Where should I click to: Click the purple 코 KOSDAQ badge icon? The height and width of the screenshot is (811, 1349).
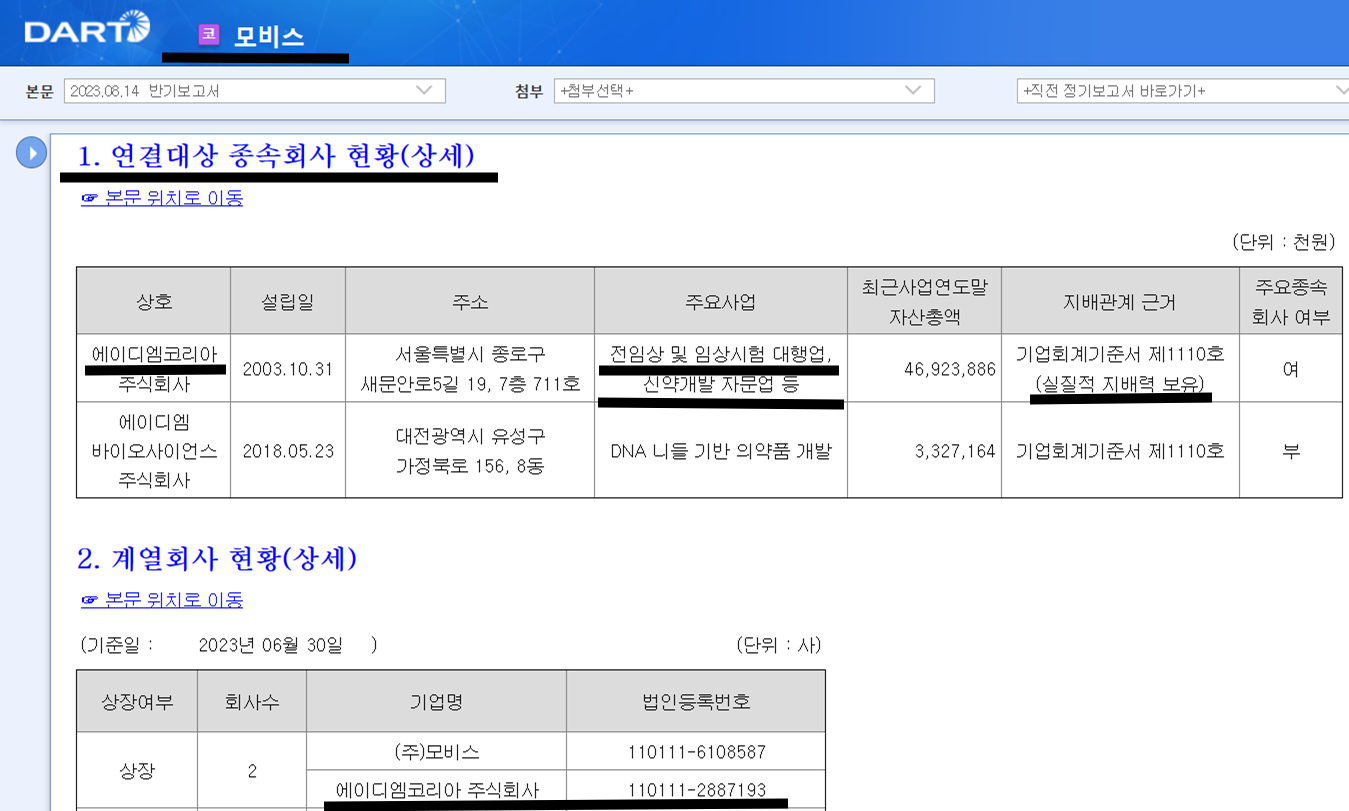[x=208, y=34]
